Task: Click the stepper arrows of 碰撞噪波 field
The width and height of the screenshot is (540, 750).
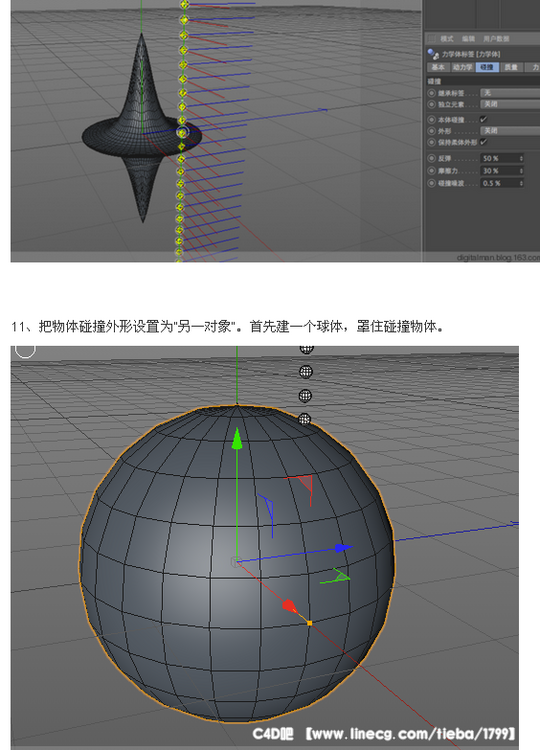Action: click(x=521, y=183)
